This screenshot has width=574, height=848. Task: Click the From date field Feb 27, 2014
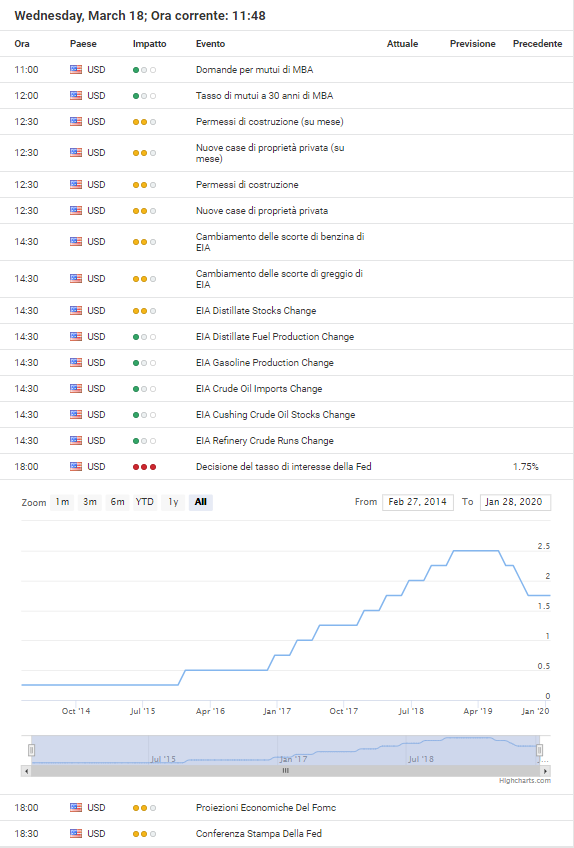click(418, 502)
